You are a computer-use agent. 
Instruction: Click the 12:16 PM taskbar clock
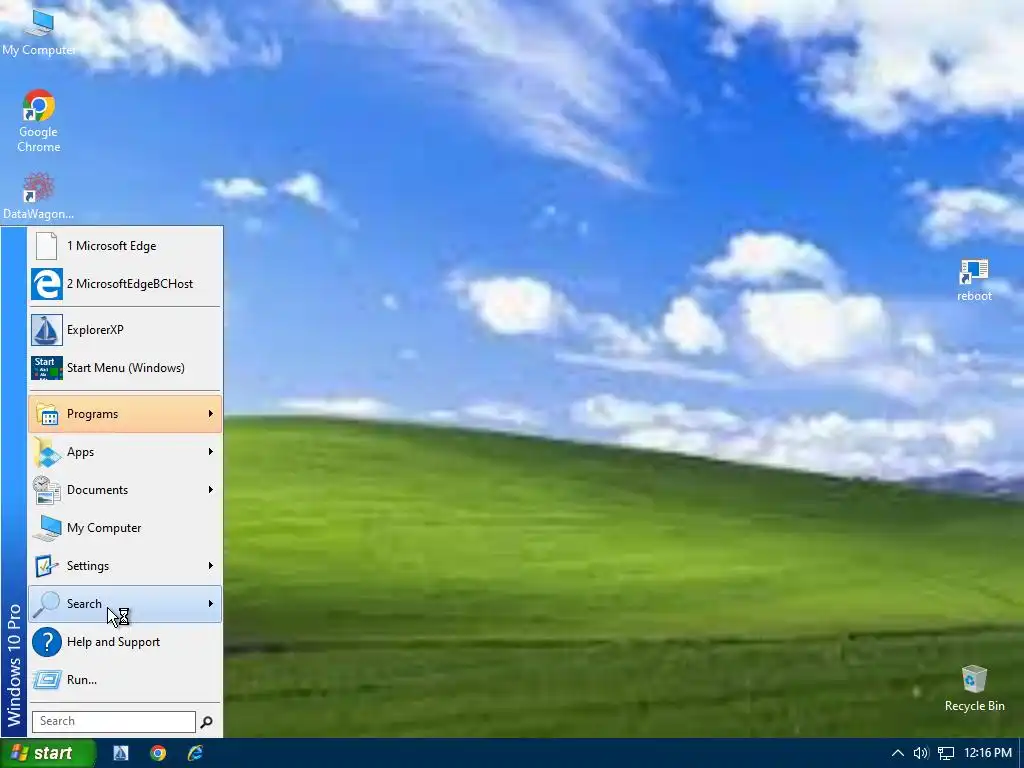[987, 753]
